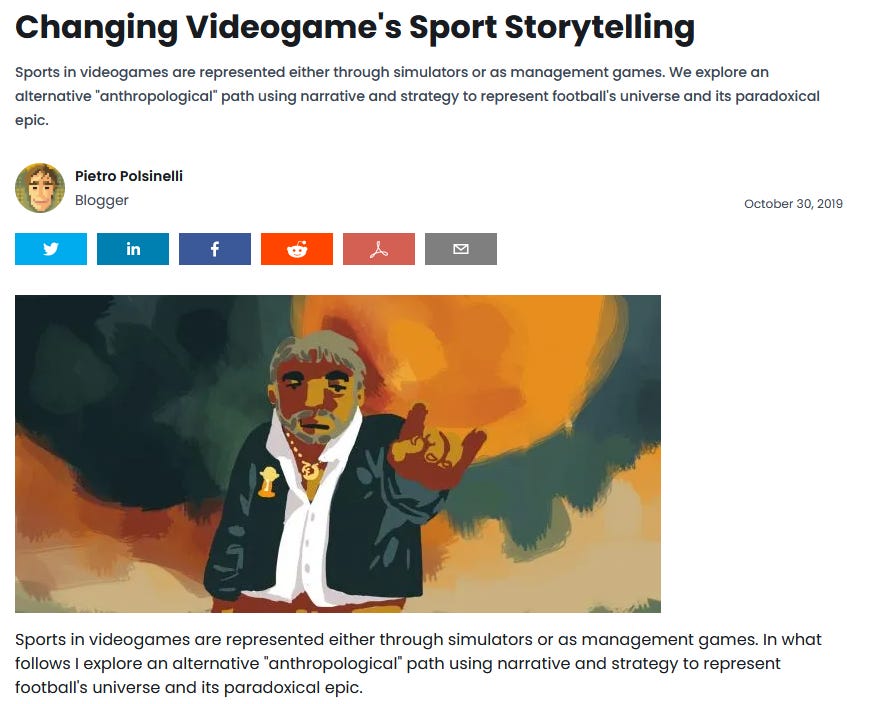The image size is (886, 704).
Task: Share the article on Facebook
Action: click(x=215, y=249)
